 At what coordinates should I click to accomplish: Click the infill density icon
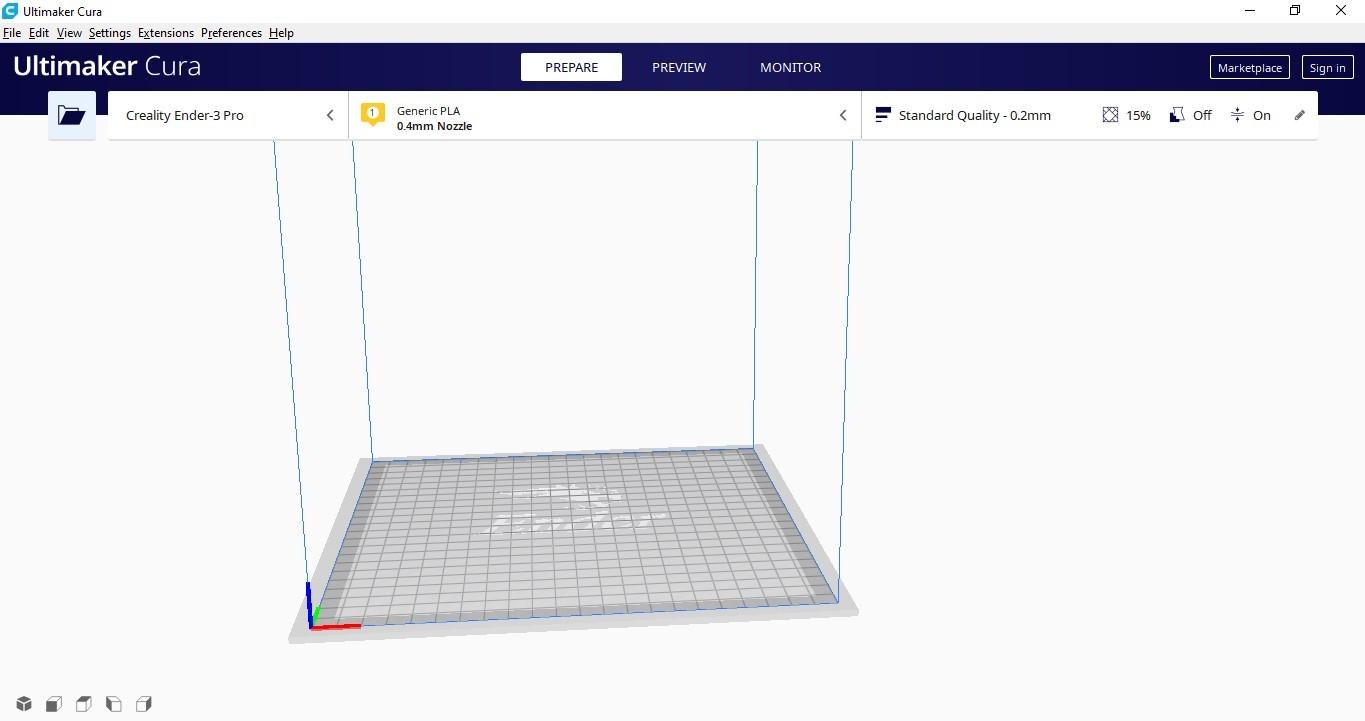(1110, 115)
